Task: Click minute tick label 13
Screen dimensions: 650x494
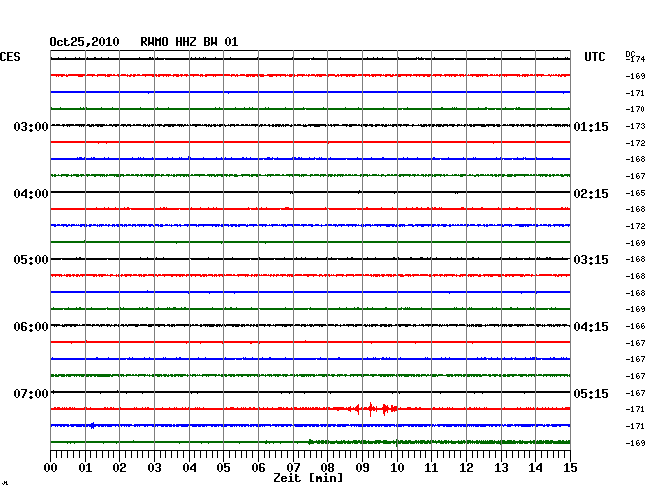Action: pyautogui.click(x=501, y=468)
